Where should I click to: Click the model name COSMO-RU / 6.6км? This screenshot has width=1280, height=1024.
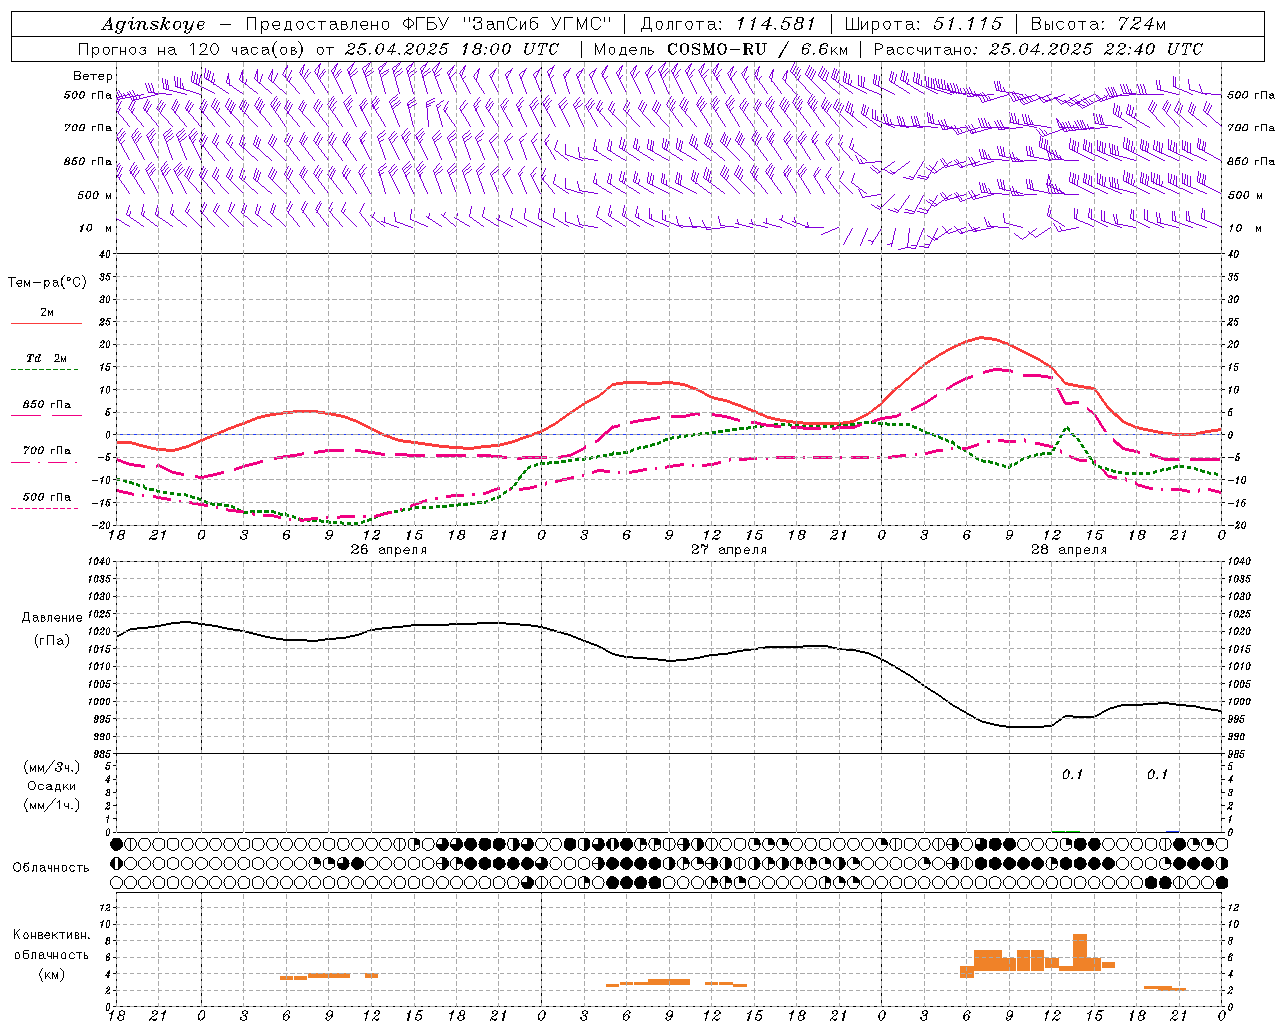click(x=757, y=49)
